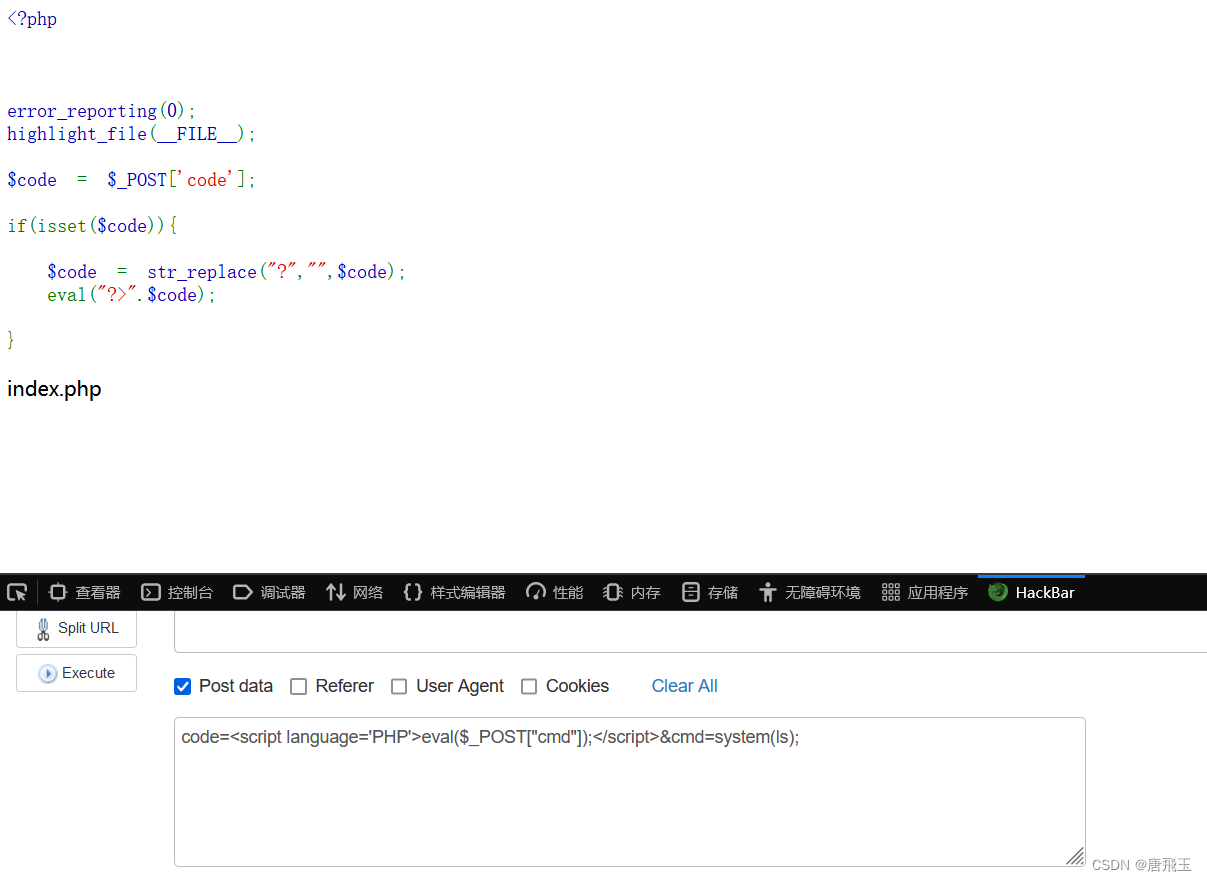The height and width of the screenshot is (881, 1207).
Task: Click the index.php output text
Action: click(x=54, y=389)
